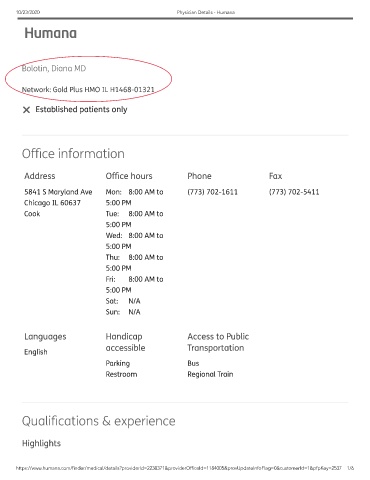370x480 pixels.
Task: Click Qualifications & experience heading
Action: tap(99, 421)
